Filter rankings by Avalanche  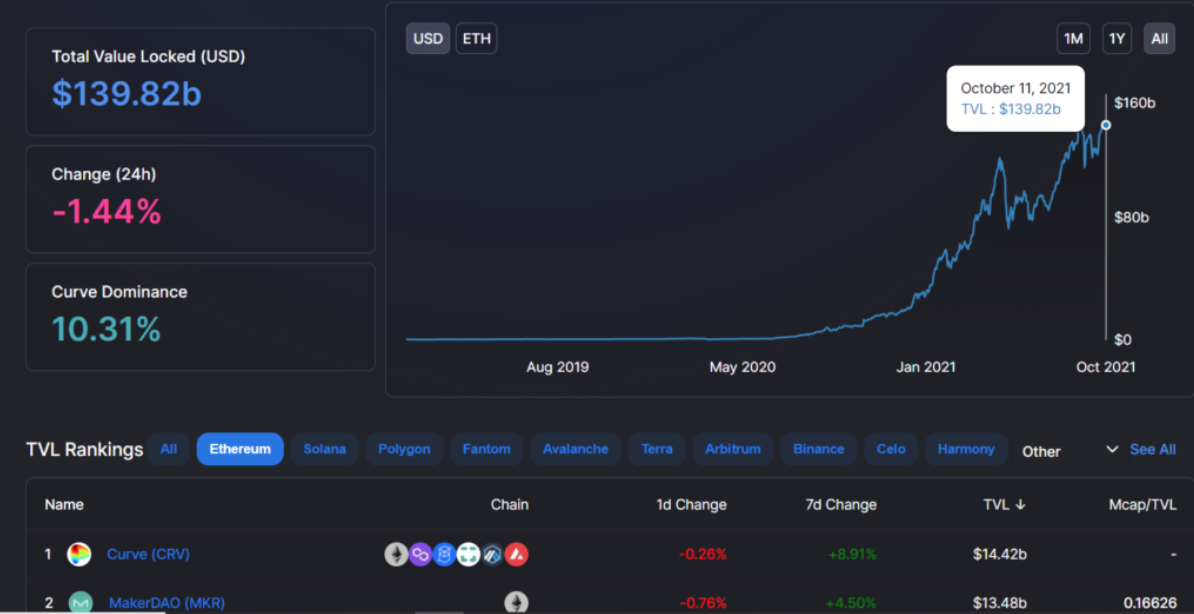[576, 449]
